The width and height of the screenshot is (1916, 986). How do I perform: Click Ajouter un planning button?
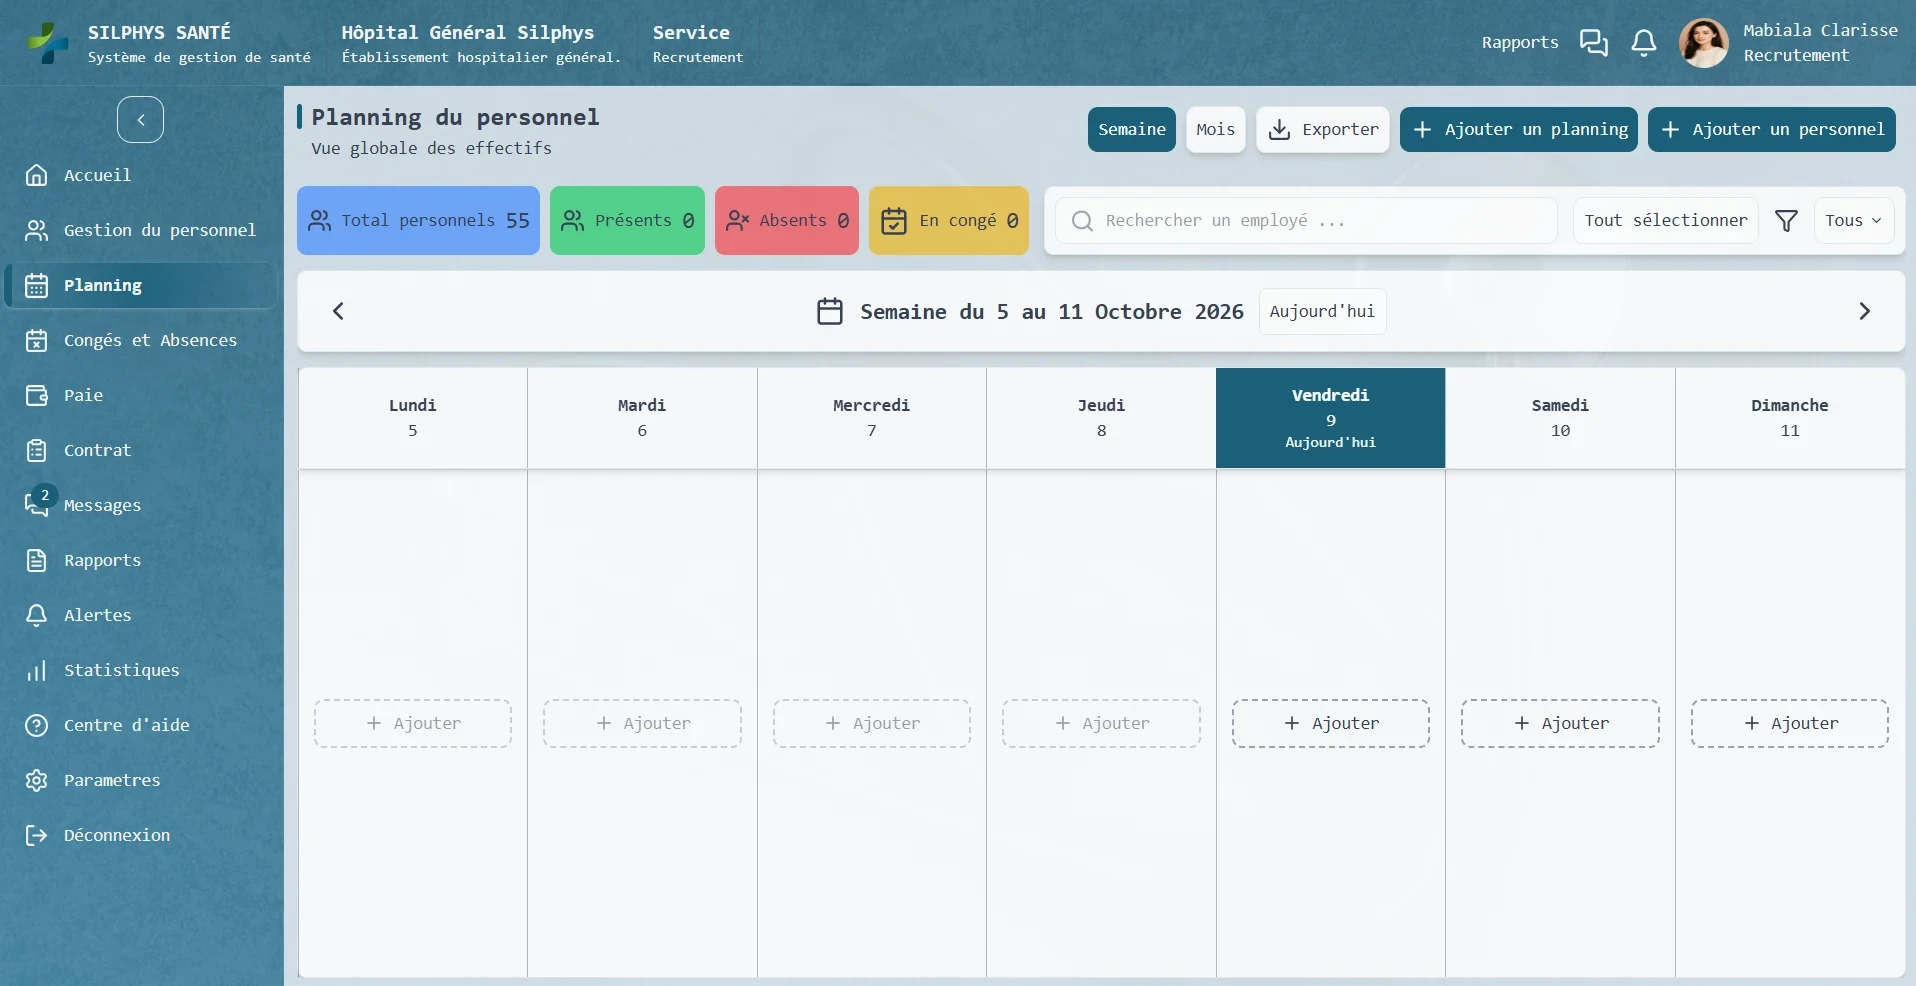tap(1518, 129)
